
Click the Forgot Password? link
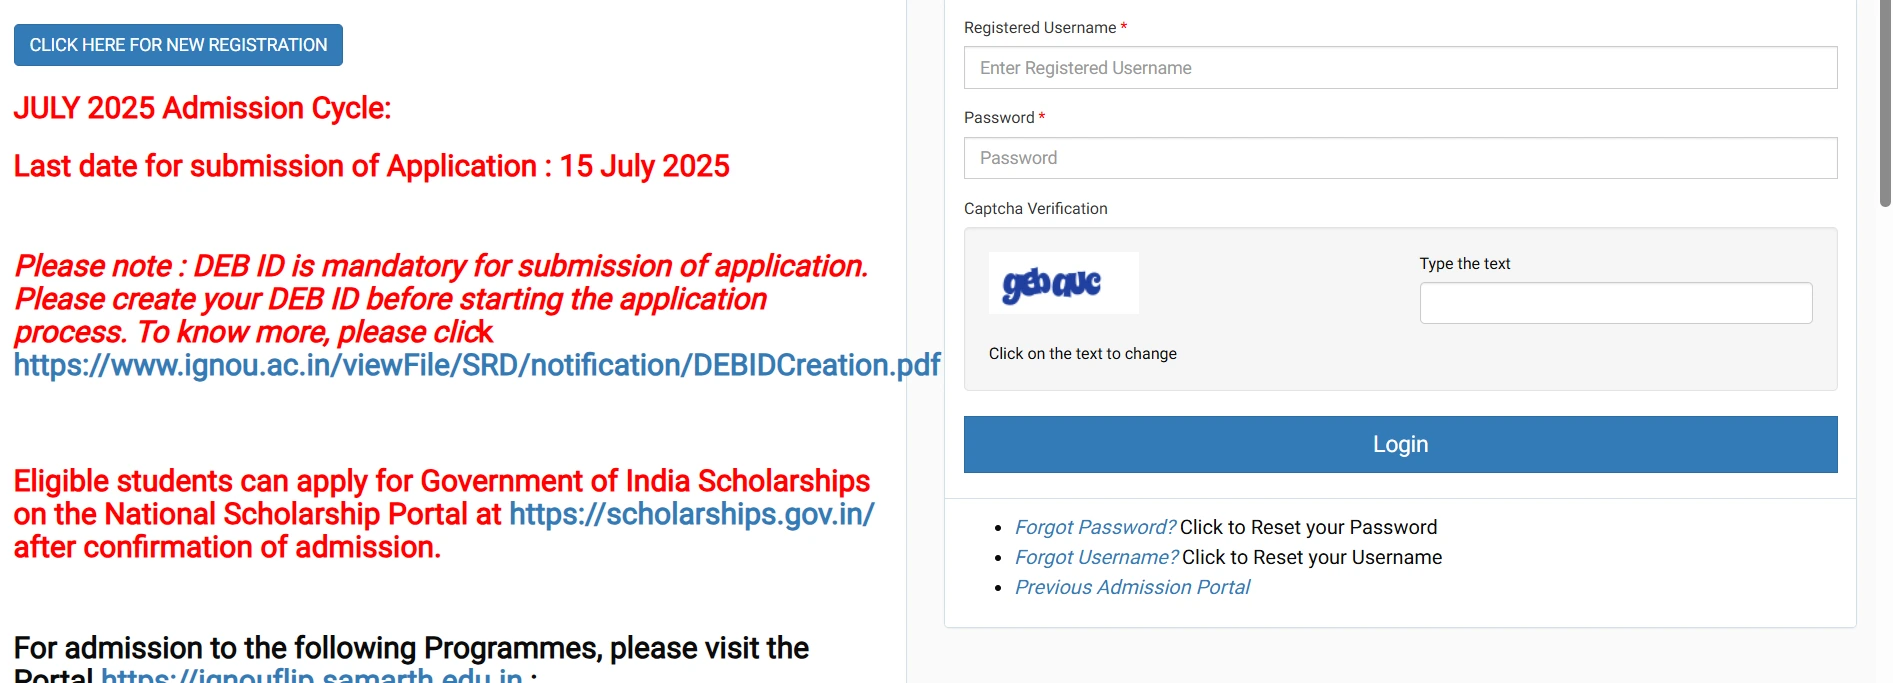1094,527
